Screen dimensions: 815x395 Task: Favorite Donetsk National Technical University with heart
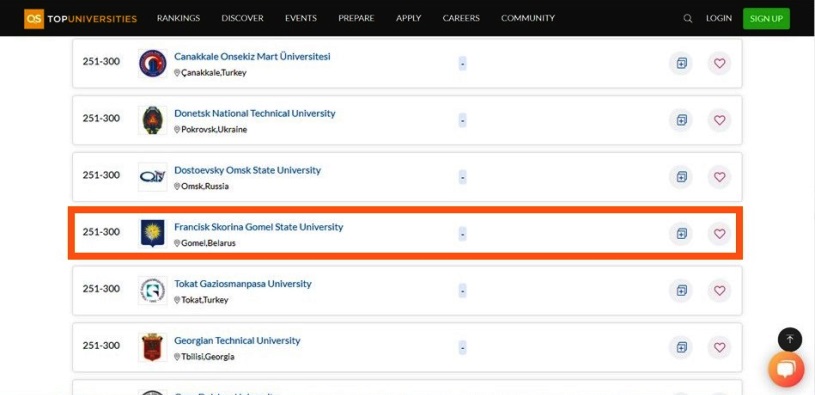pos(719,120)
